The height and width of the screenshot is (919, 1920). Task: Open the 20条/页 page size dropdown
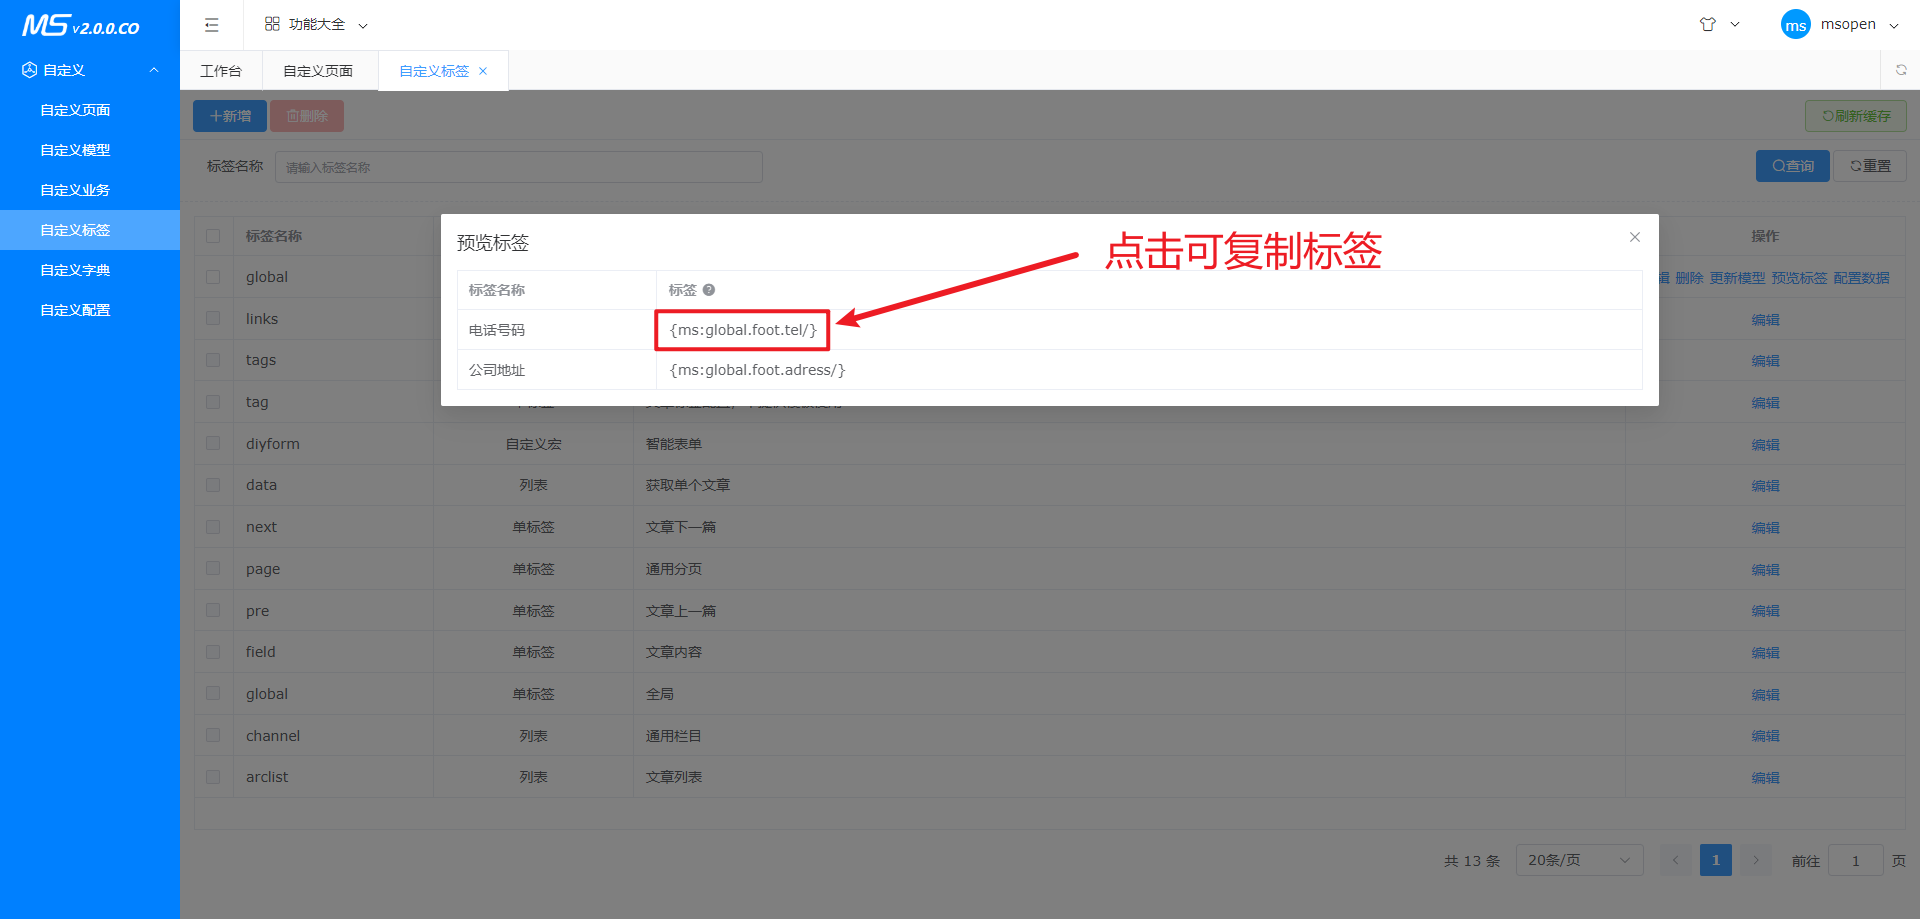click(x=1579, y=860)
